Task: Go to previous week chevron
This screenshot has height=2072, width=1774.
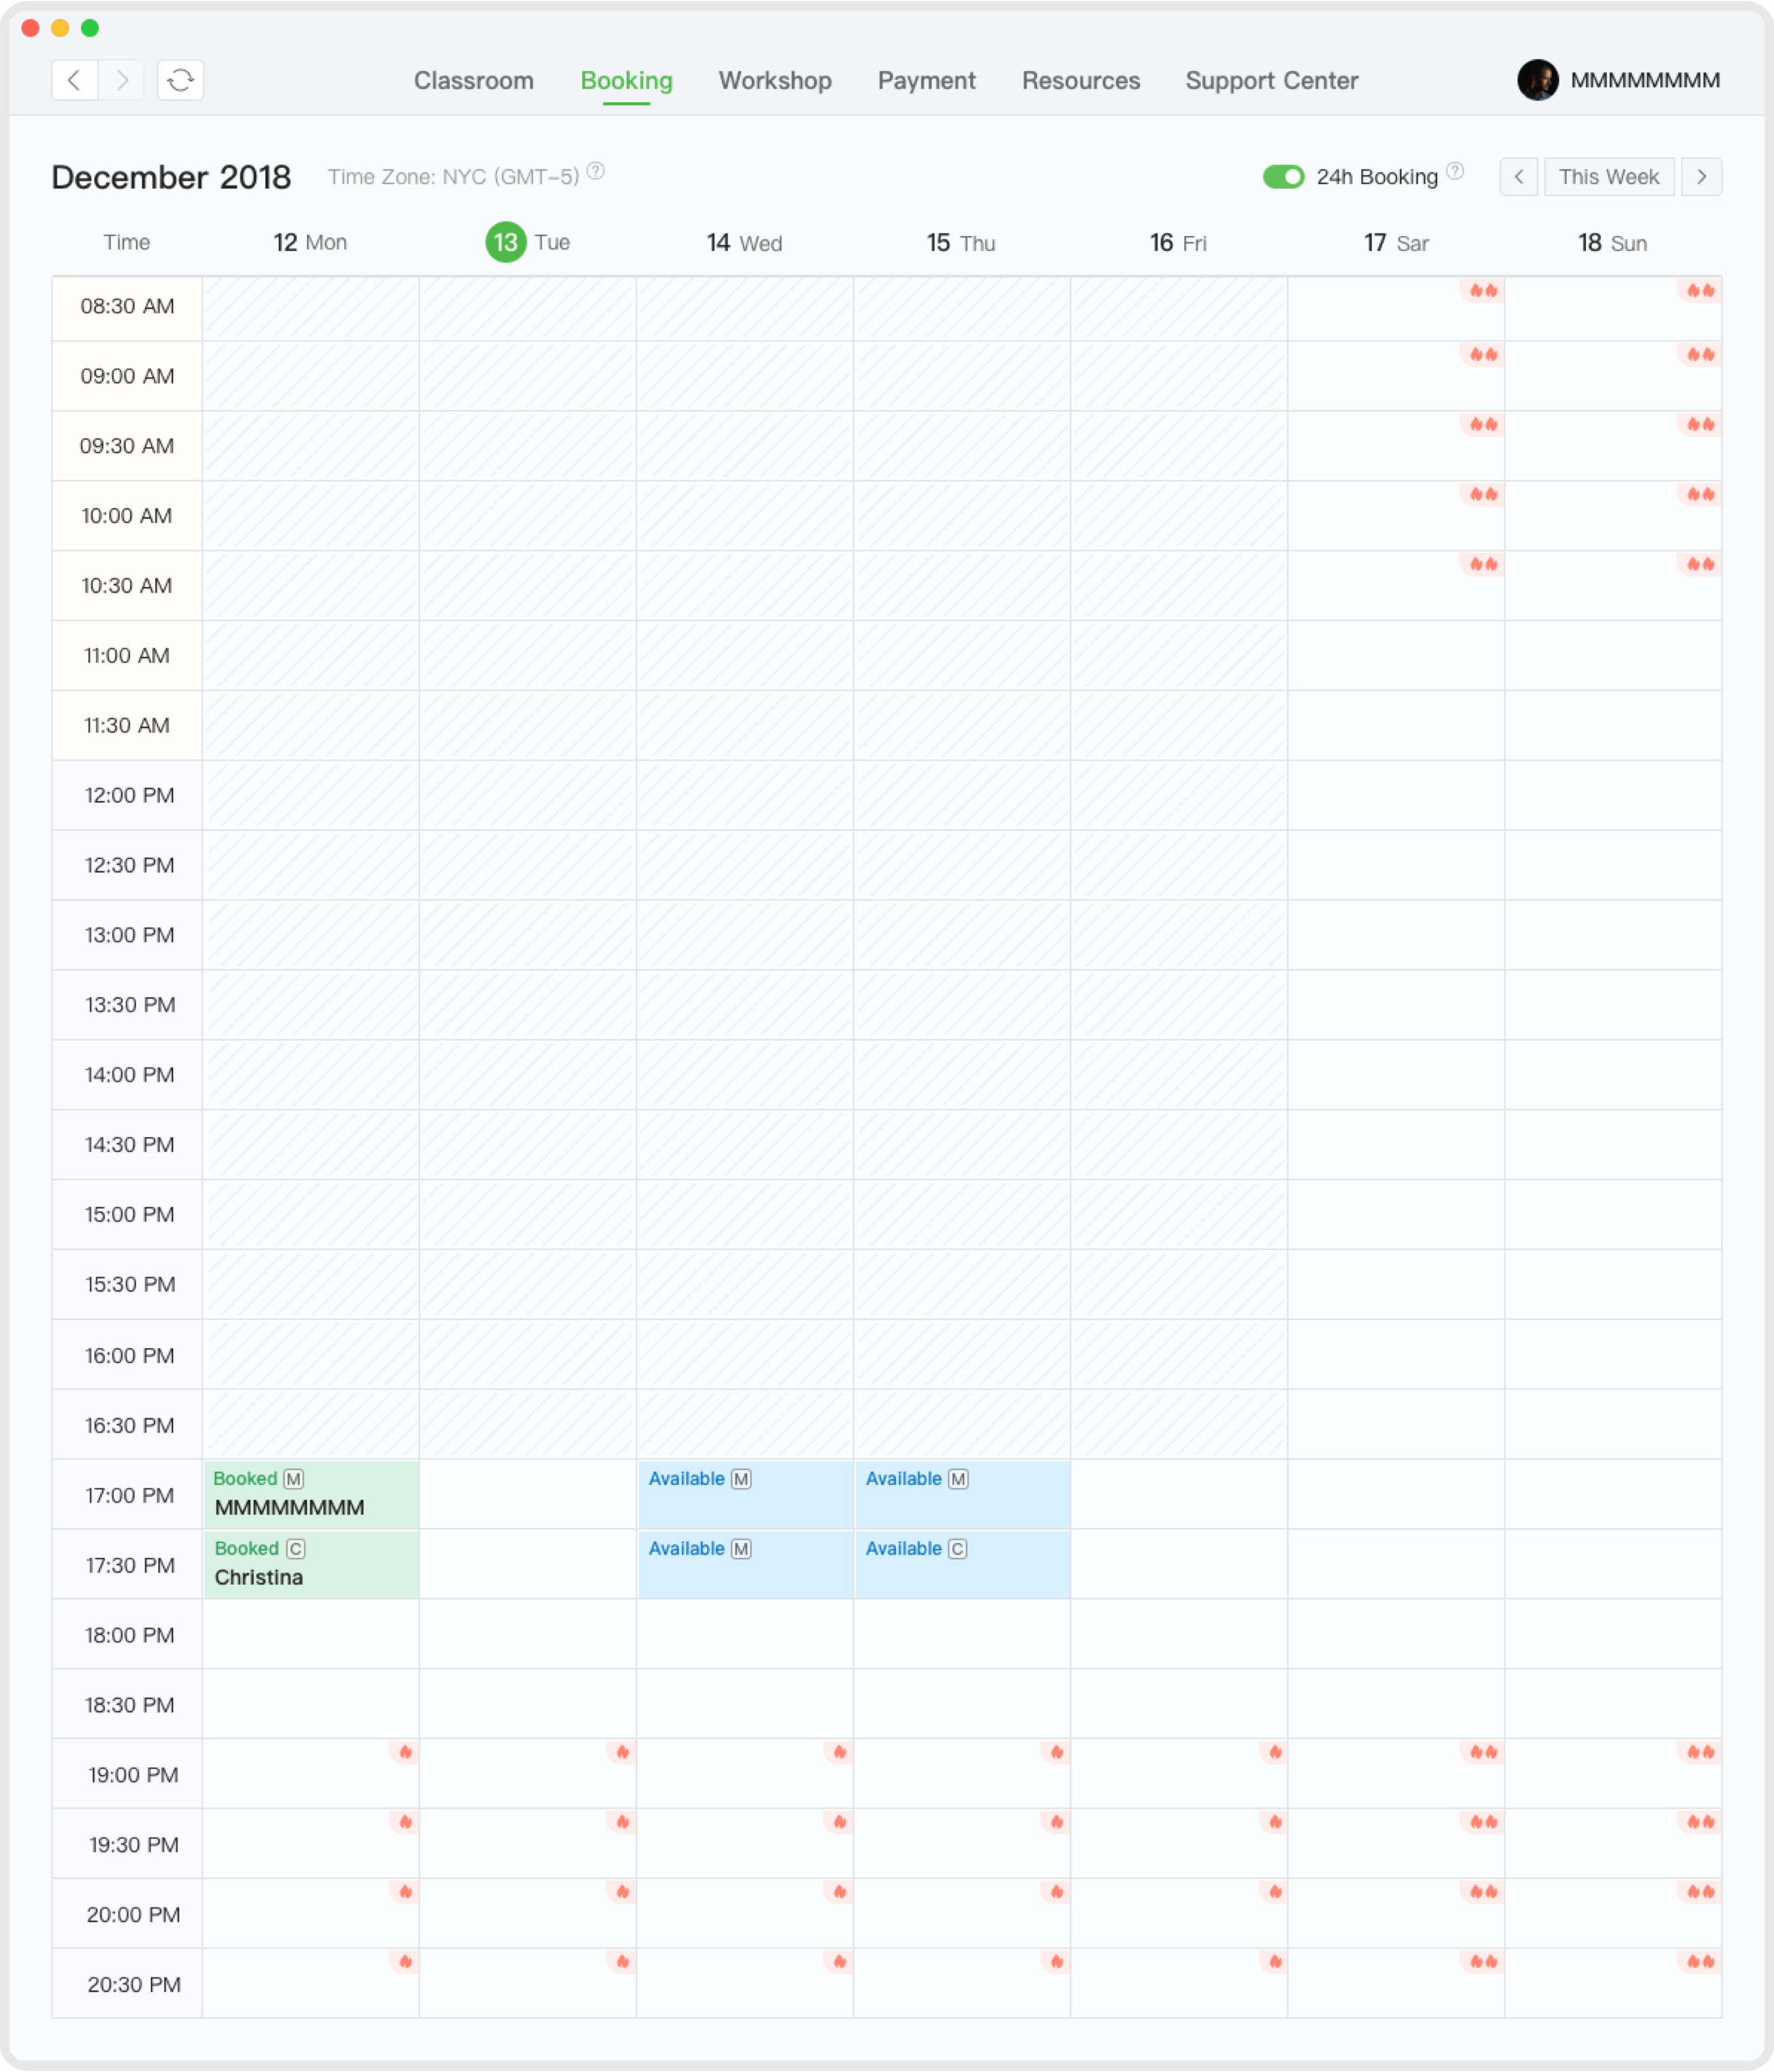Action: point(1518,177)
